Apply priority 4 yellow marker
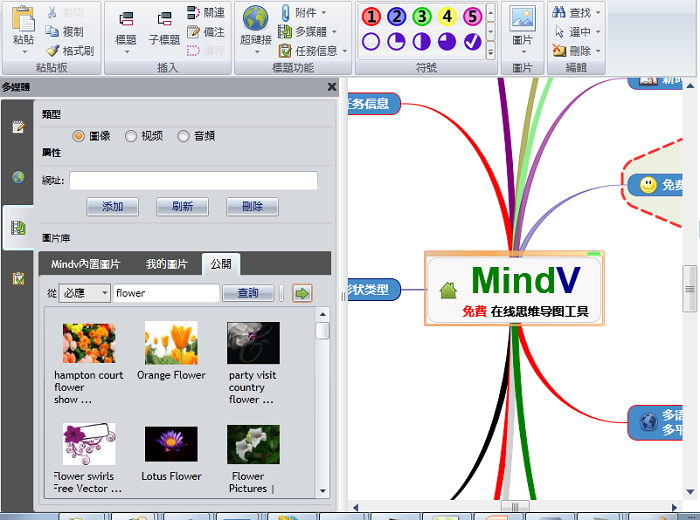 (447, 17)
